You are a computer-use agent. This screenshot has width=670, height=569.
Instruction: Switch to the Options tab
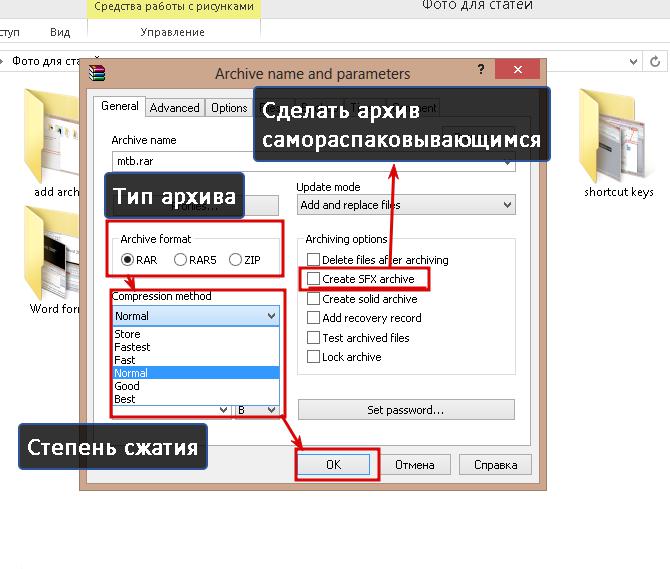229,108
